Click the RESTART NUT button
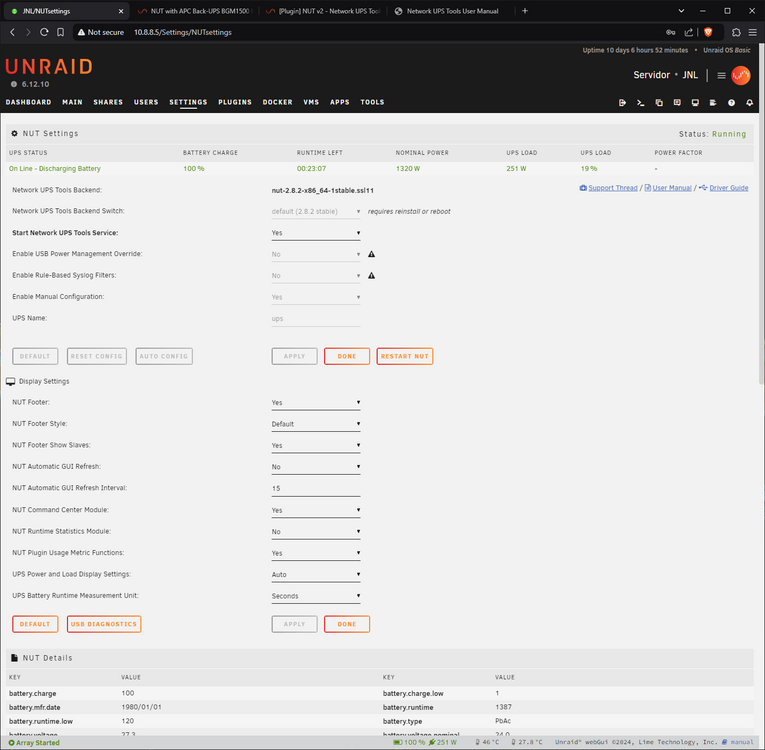The height and width of the screenshot is (750, 765). [x=404, y=356]
